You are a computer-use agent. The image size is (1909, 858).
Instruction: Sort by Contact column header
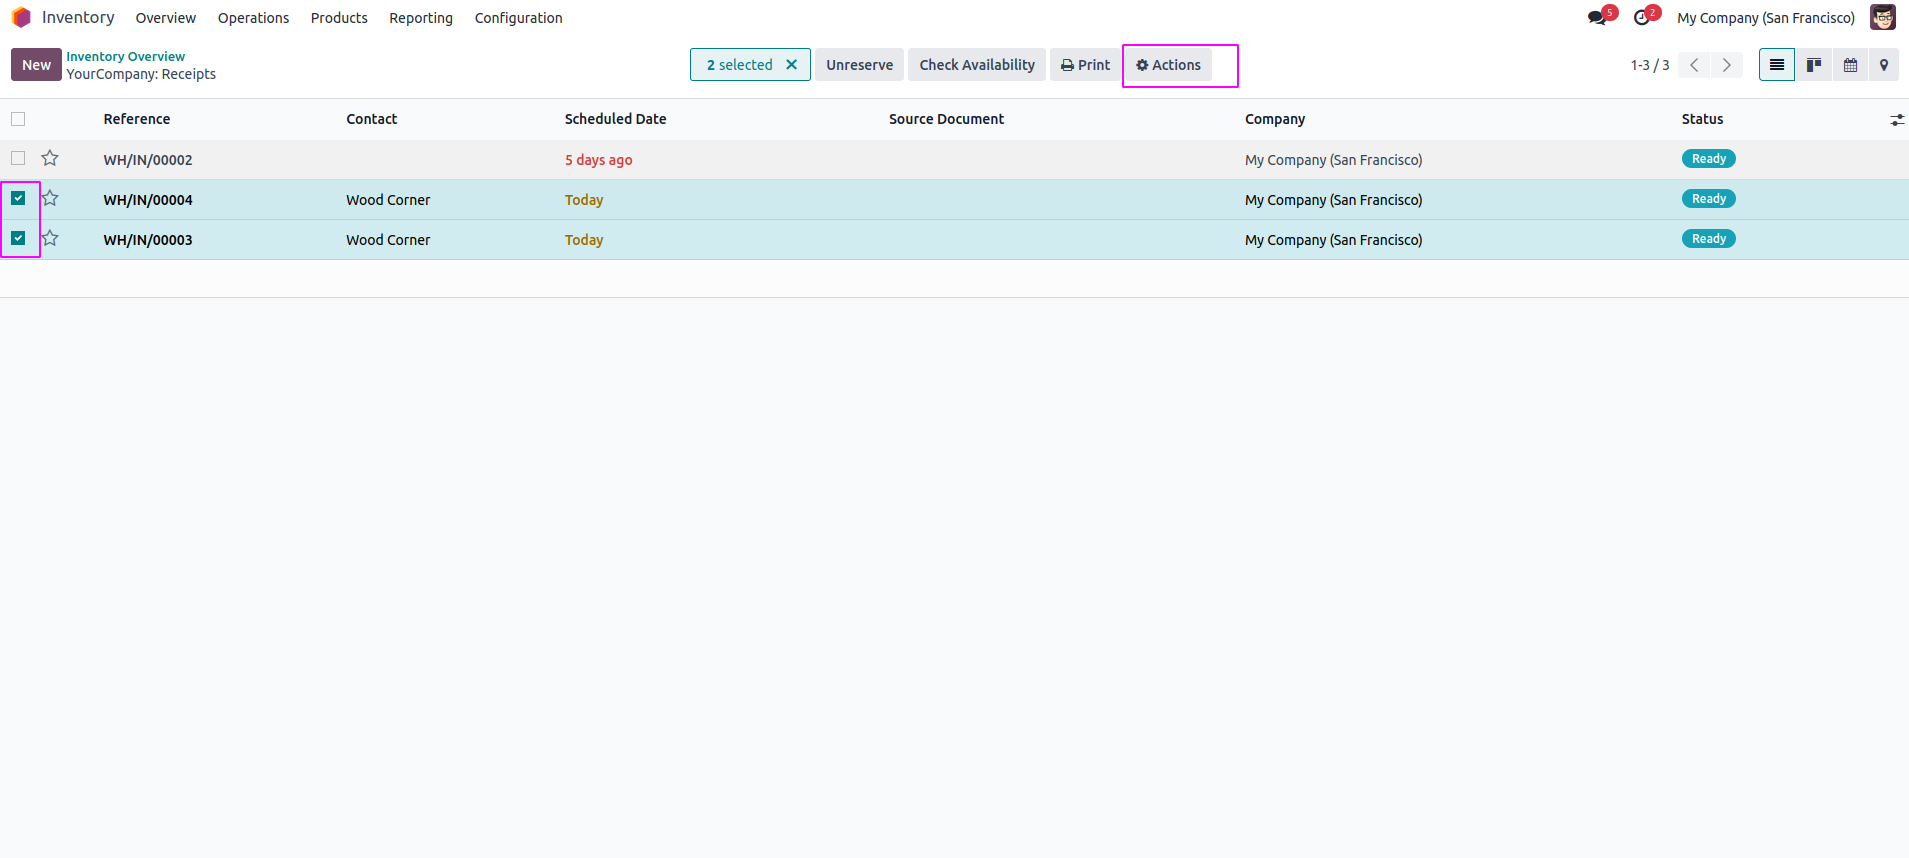tap(372, 119)
